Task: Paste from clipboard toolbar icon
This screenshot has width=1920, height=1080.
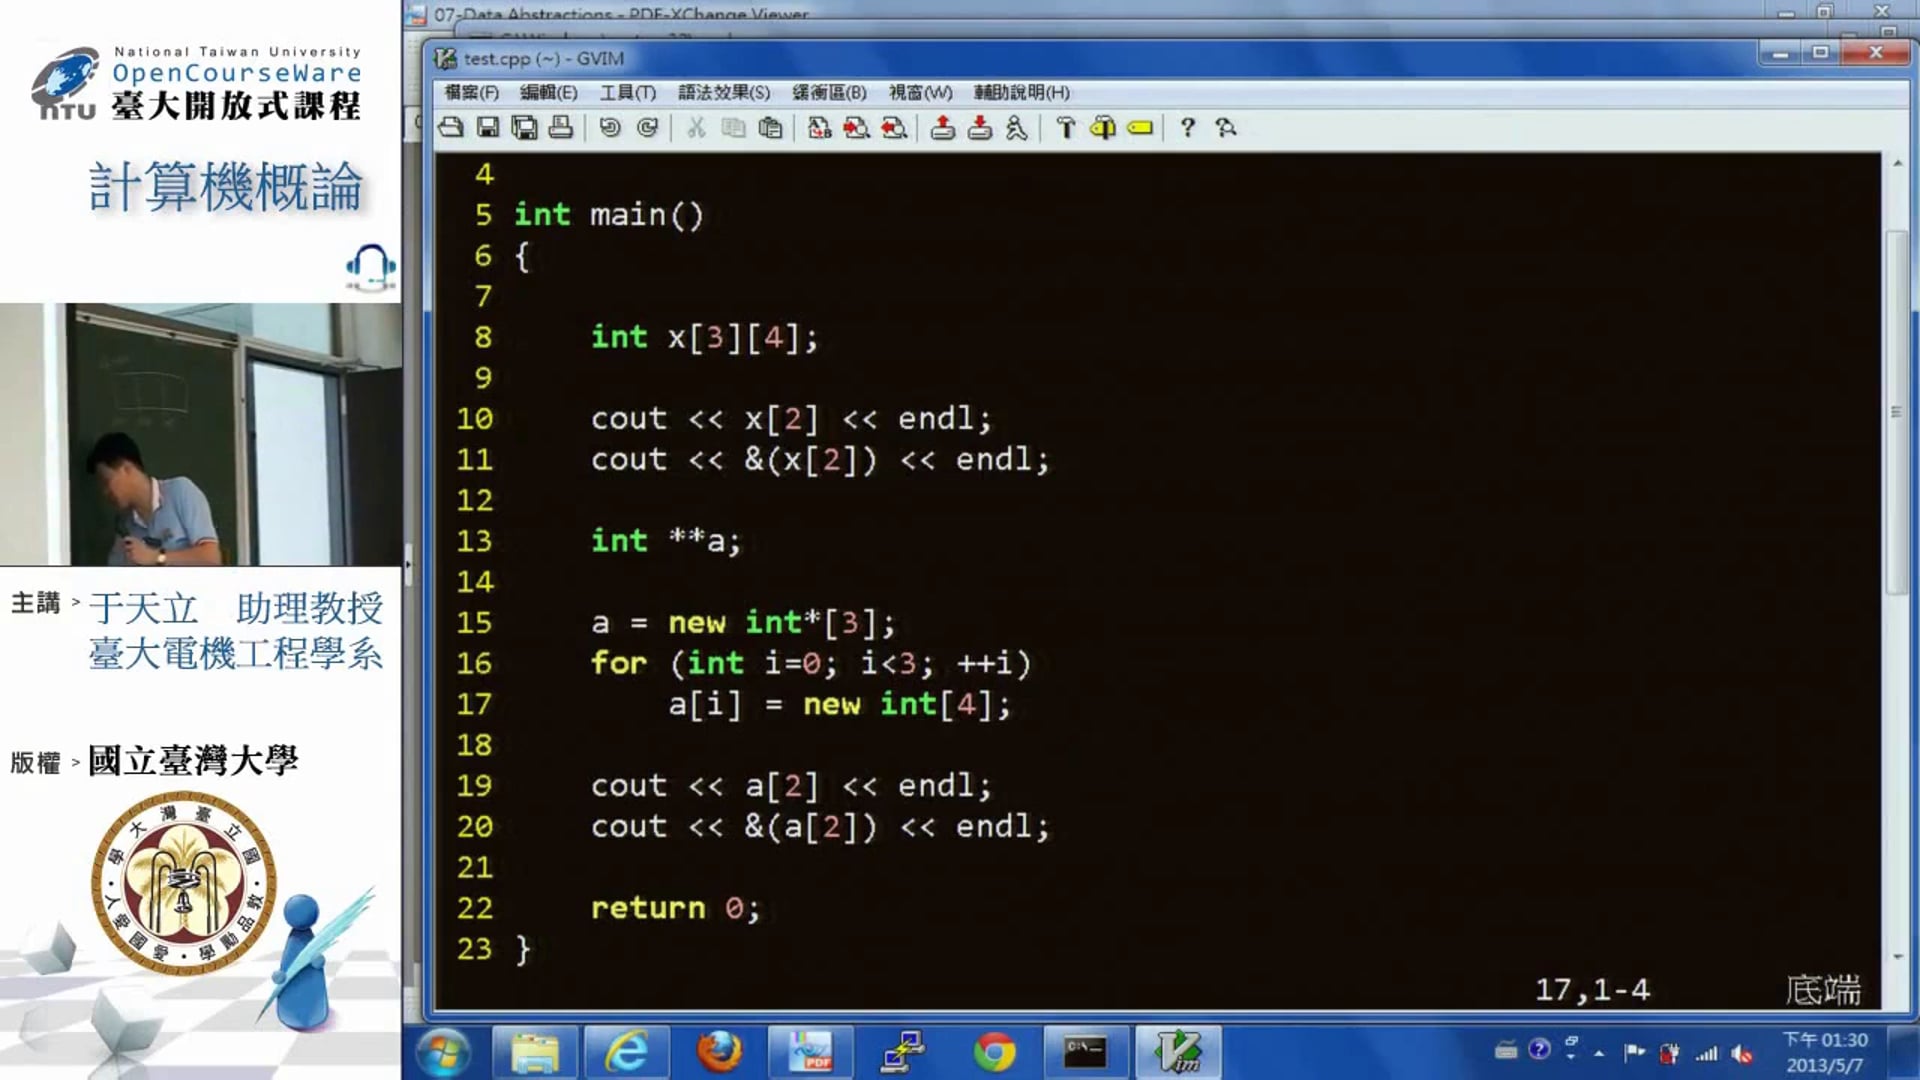Action: coord(770,128)
